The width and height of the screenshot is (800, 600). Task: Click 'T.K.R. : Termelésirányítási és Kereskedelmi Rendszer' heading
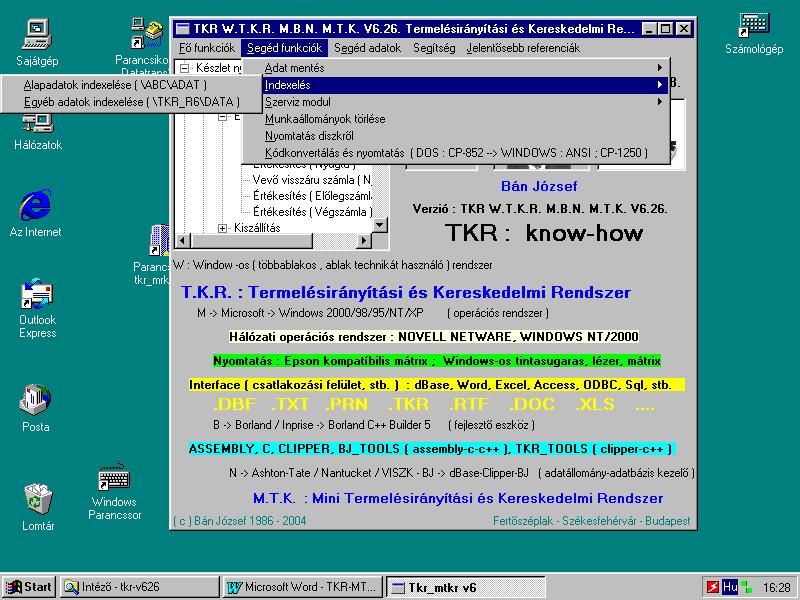406,292
